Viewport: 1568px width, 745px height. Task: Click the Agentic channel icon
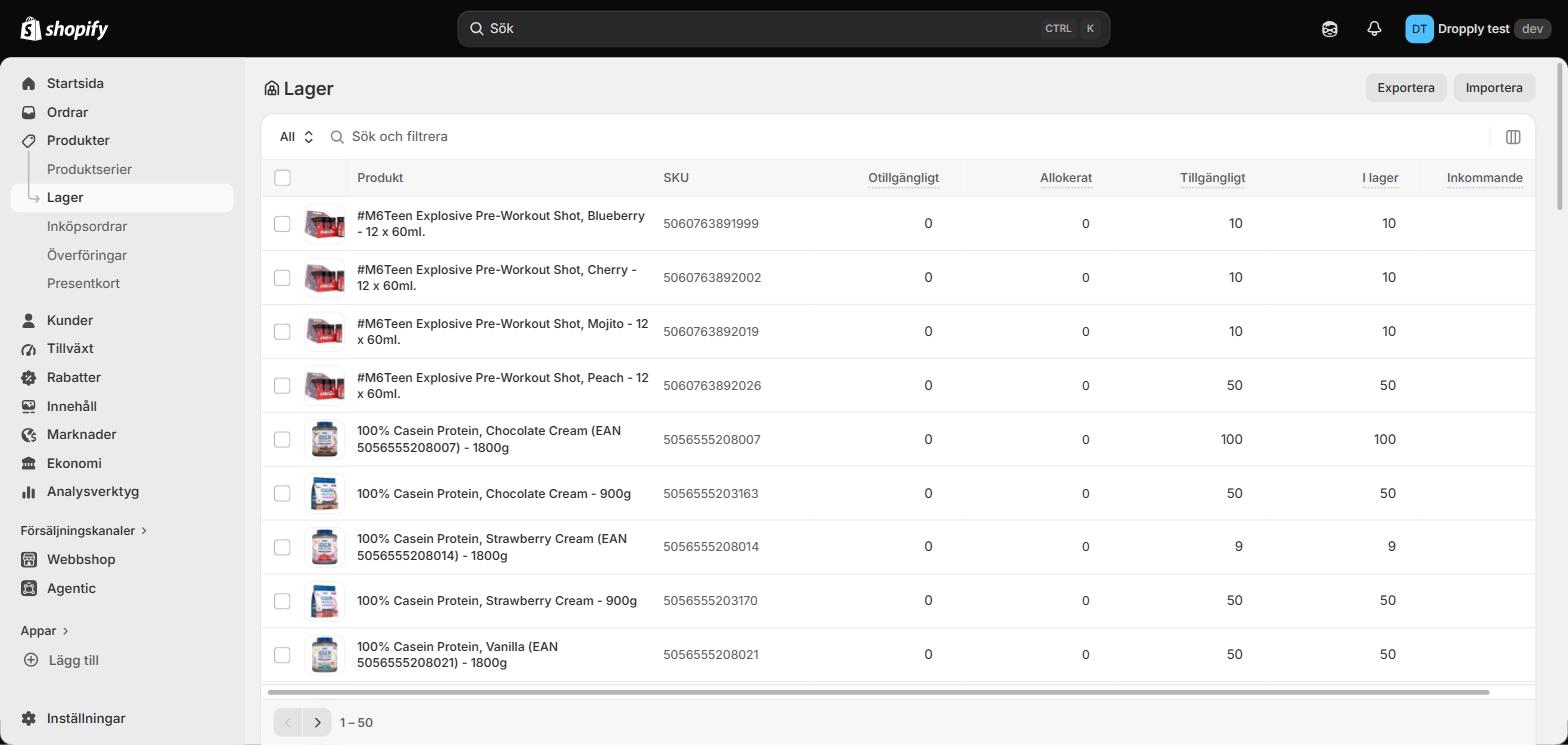(x=29, y=589)
